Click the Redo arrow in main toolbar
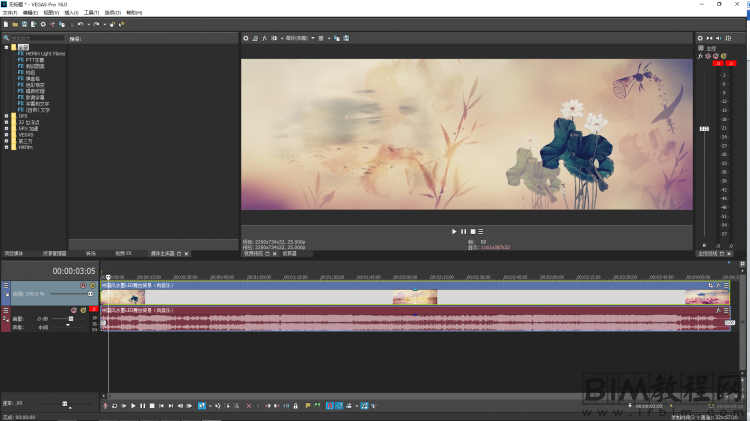The image size is (750, 421). [x=97, y=24]
